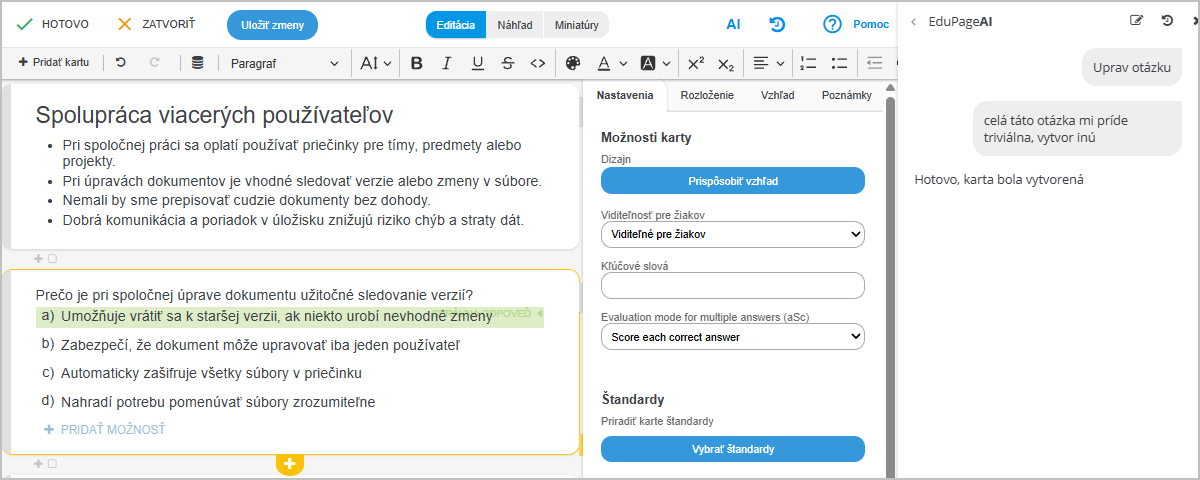This screenshot has width=1200, height=480.
Task: Apply italic formatting to text
Action: 447,63
